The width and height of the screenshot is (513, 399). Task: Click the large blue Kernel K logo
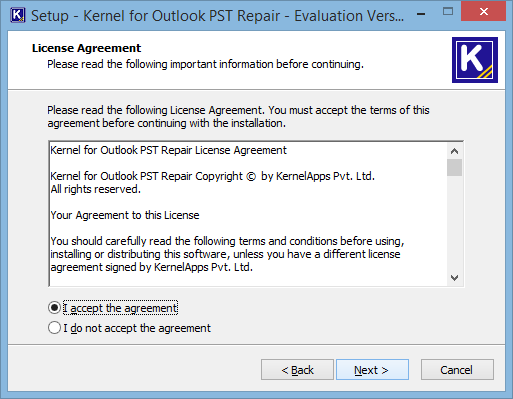pyautogui.click(x=475, y=60)
